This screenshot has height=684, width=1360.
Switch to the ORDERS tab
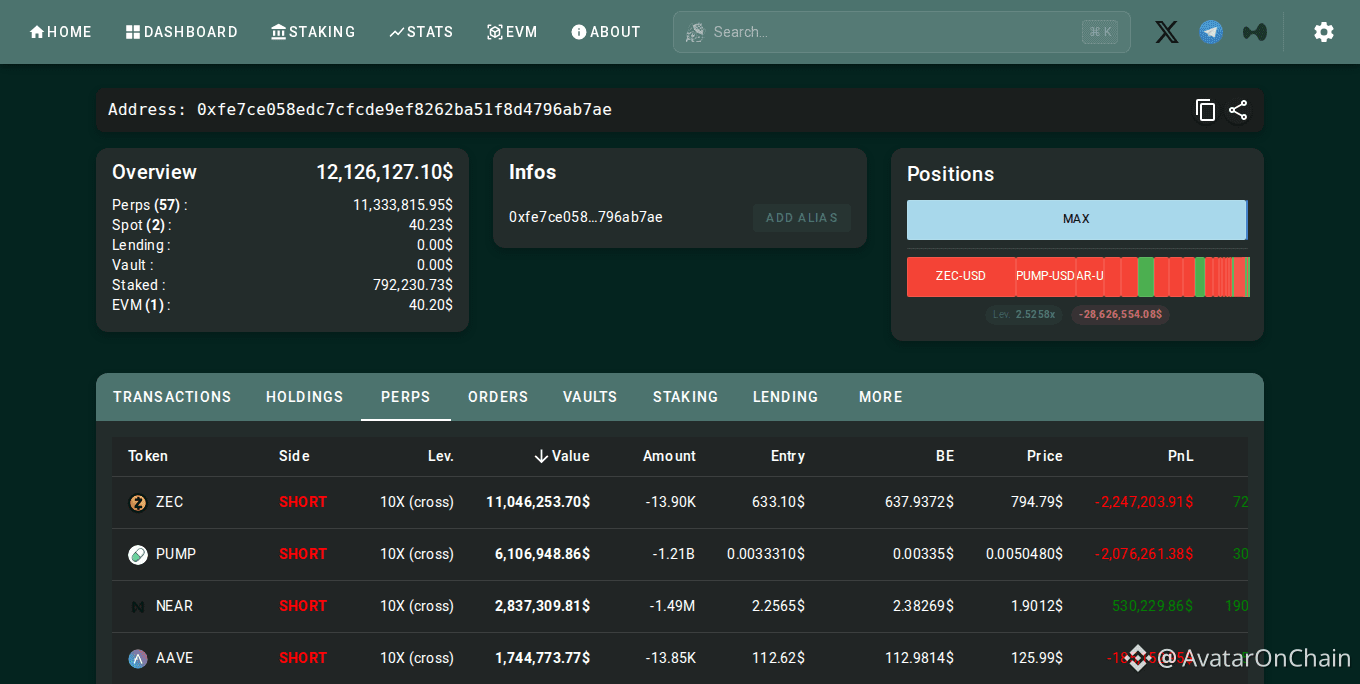498,397
